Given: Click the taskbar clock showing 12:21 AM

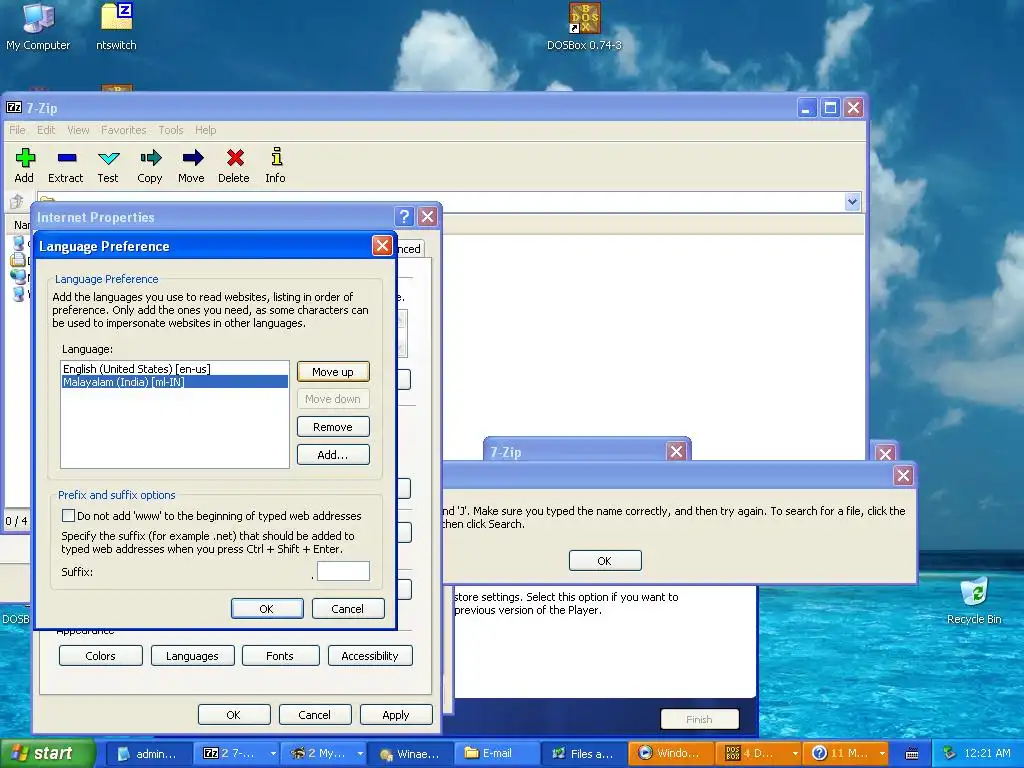Looking at the screenshot, I should 987,753.
